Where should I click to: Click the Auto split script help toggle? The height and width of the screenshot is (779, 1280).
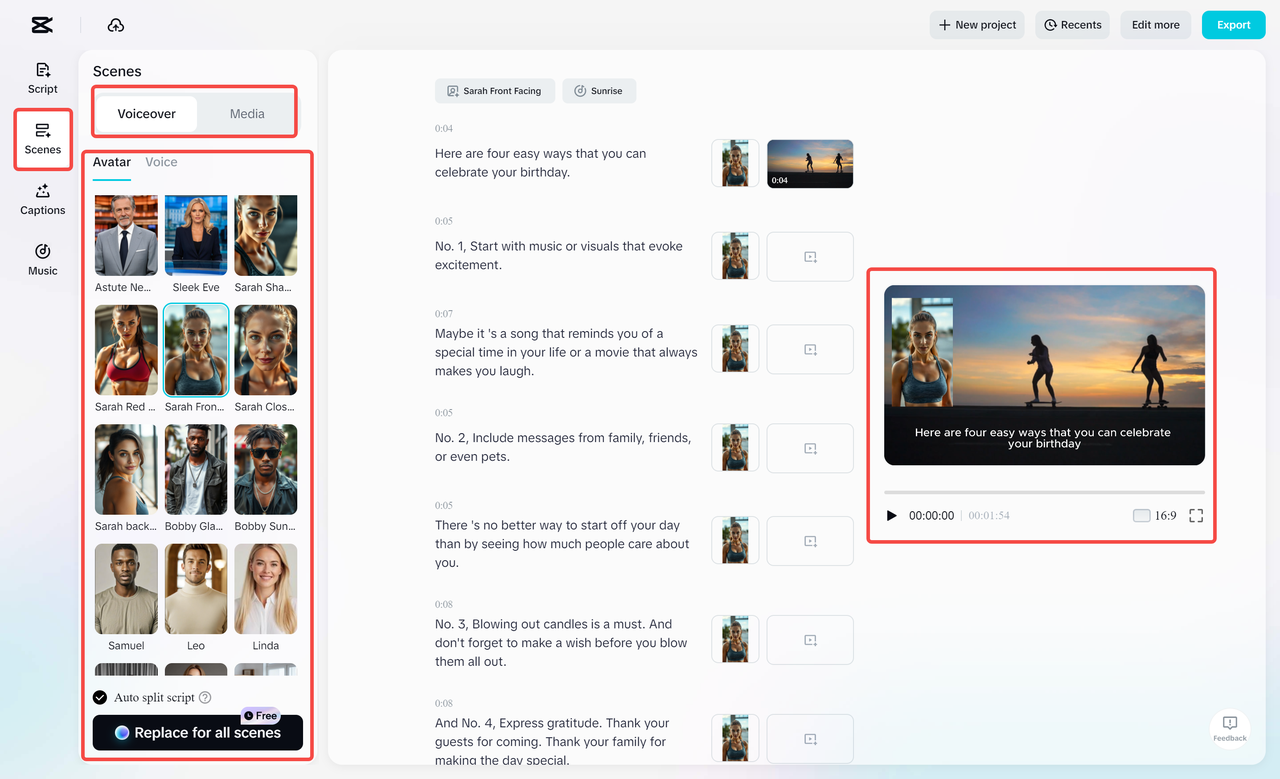[205, 697]
